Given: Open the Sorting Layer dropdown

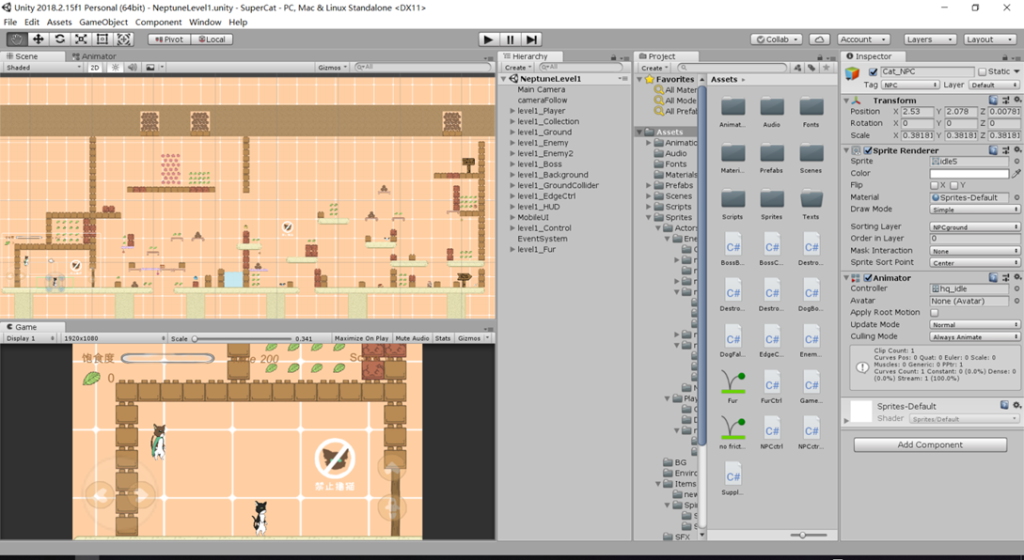Looking at the screenshot, I should click(x=975, y=227).
